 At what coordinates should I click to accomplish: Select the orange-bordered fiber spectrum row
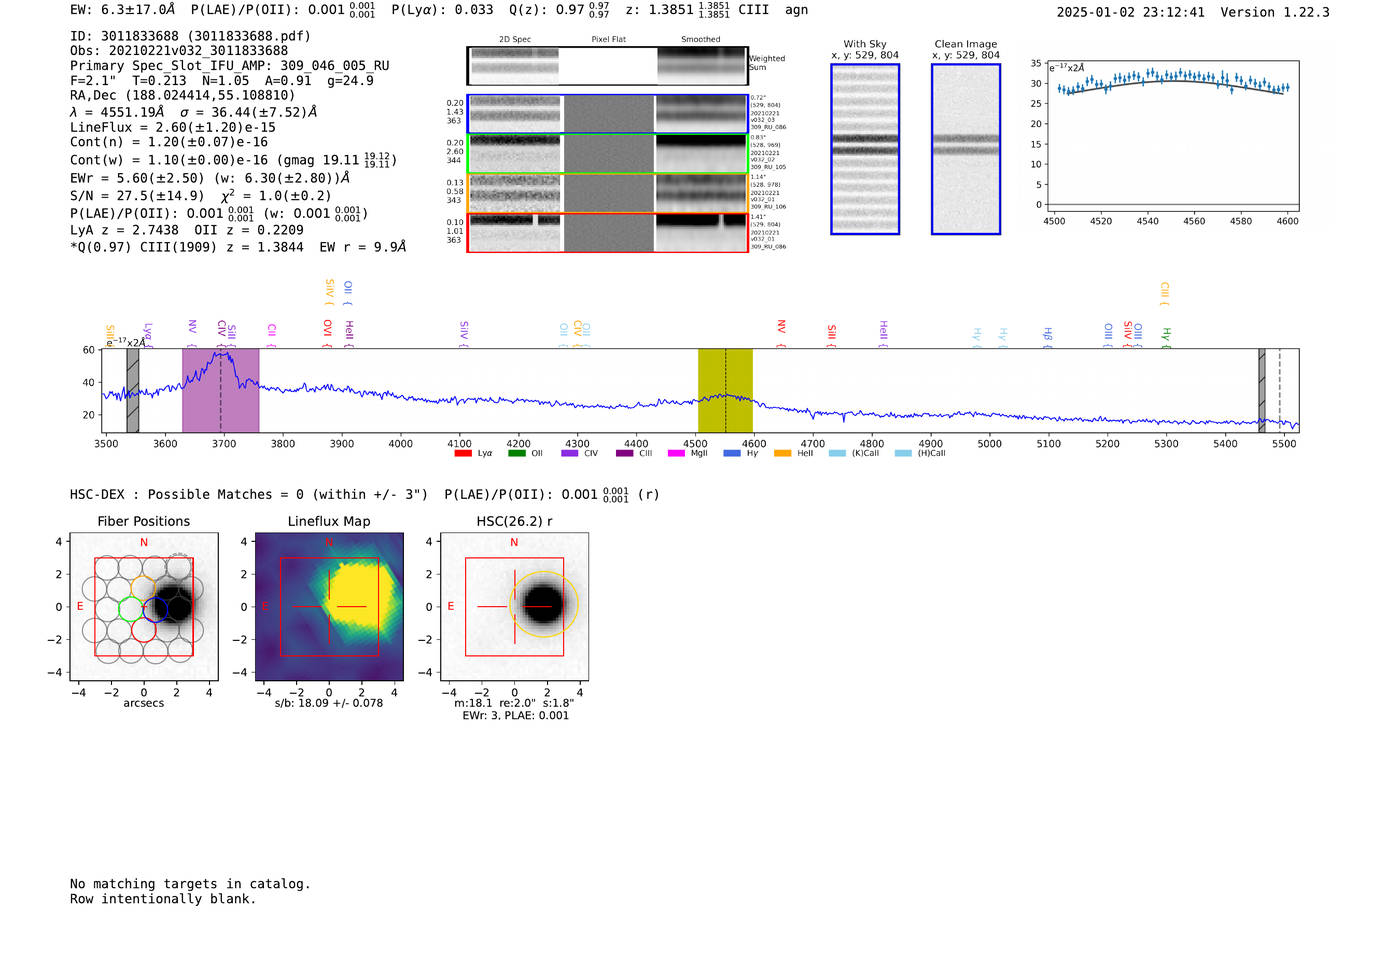[x=607, y=193]
